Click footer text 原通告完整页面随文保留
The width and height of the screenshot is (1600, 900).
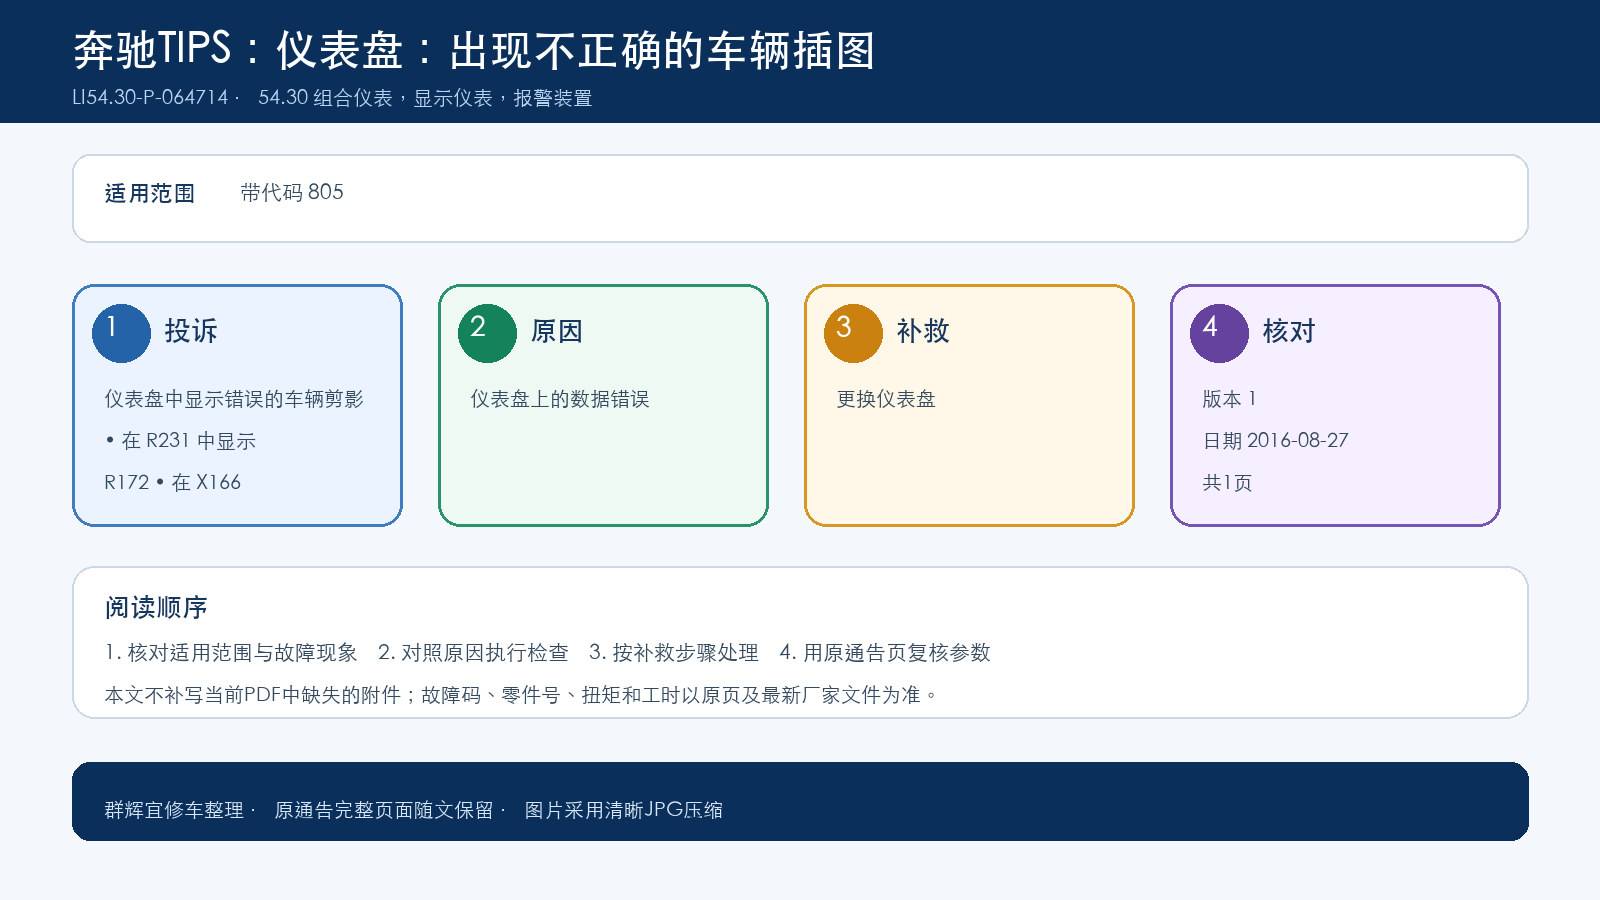tap(384, 810)
